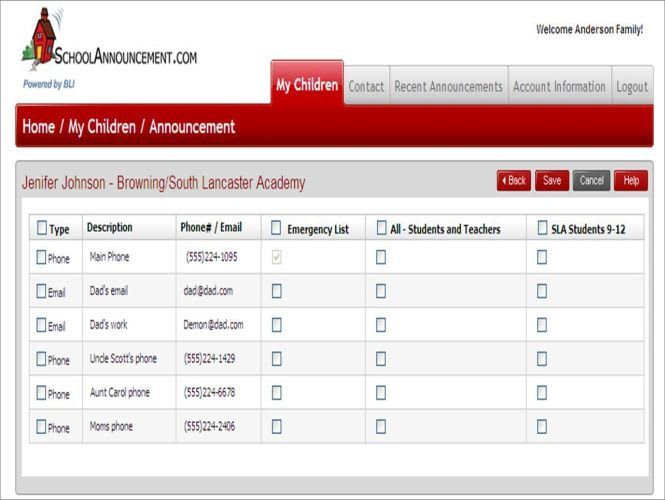Viewport: 665px width, 500px height.
Task: Check SLA Students 9-12 for Moms phone
Action: click(542, 427)
